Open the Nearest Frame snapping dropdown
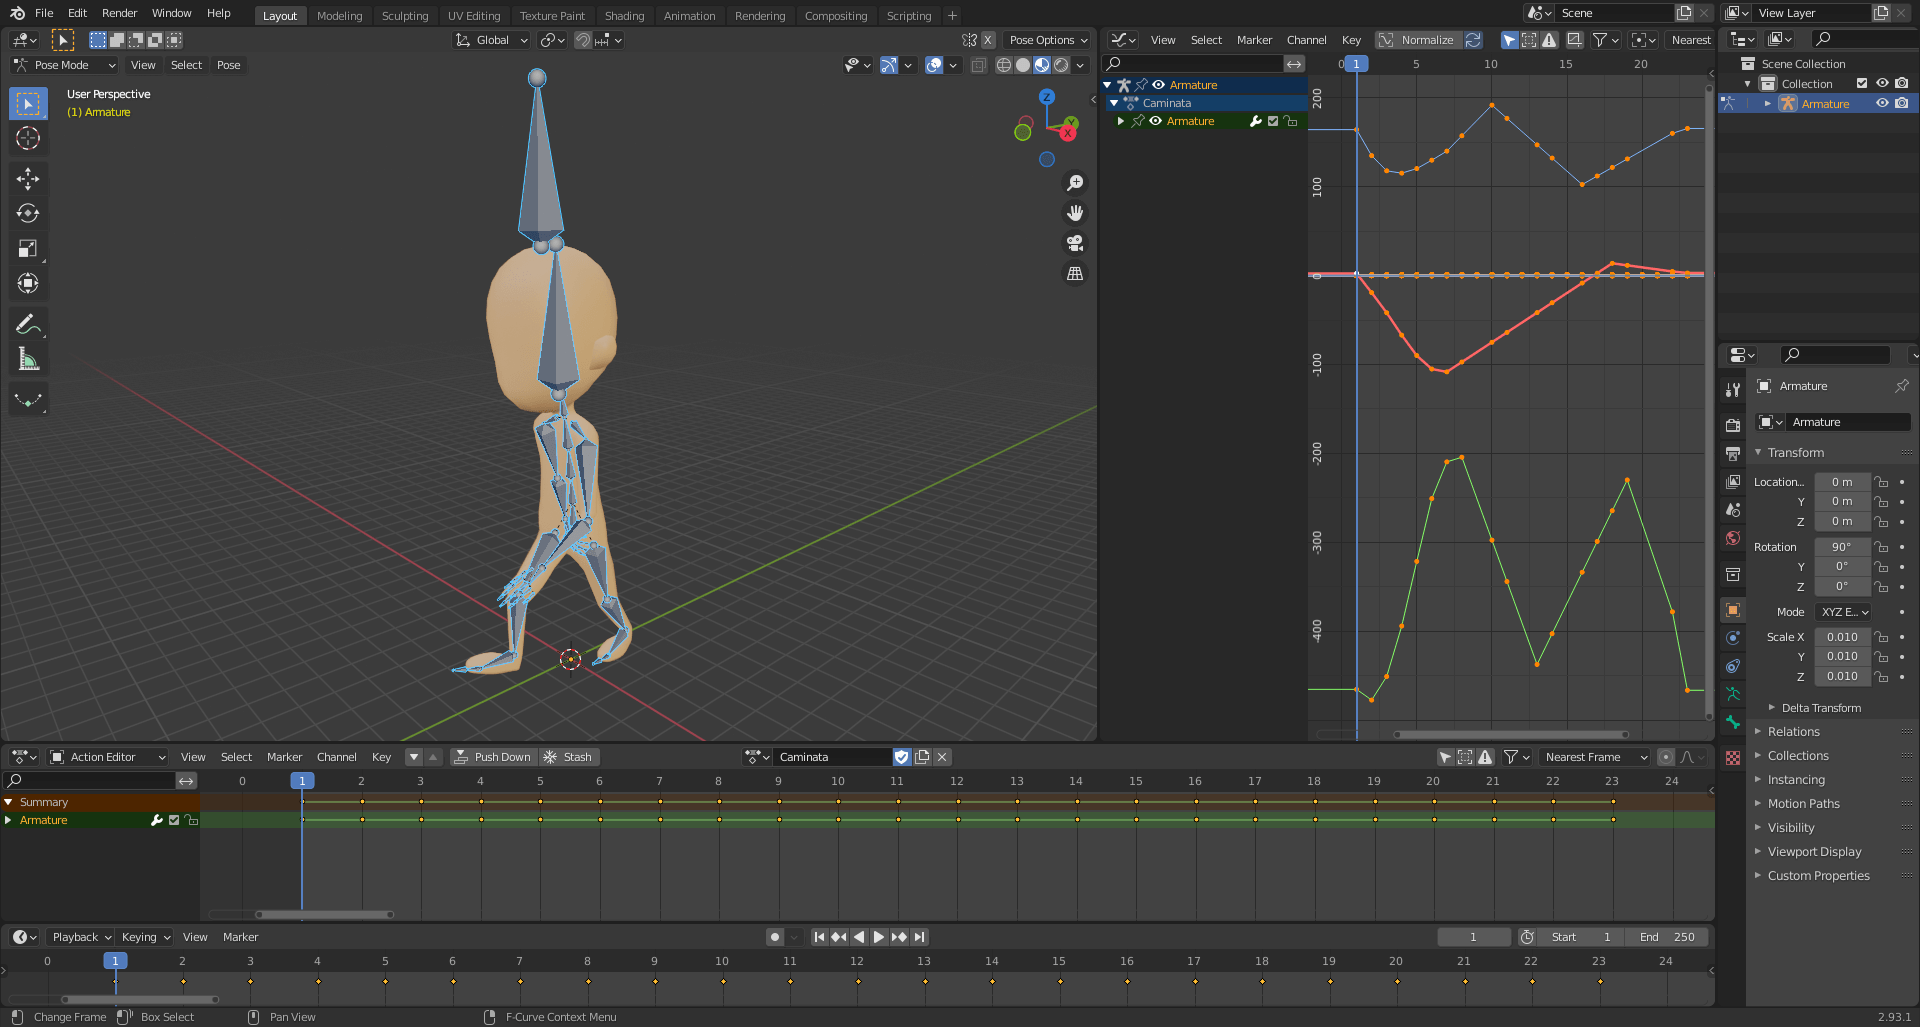1920x1027 pixels. click(x=1595, y=757)
